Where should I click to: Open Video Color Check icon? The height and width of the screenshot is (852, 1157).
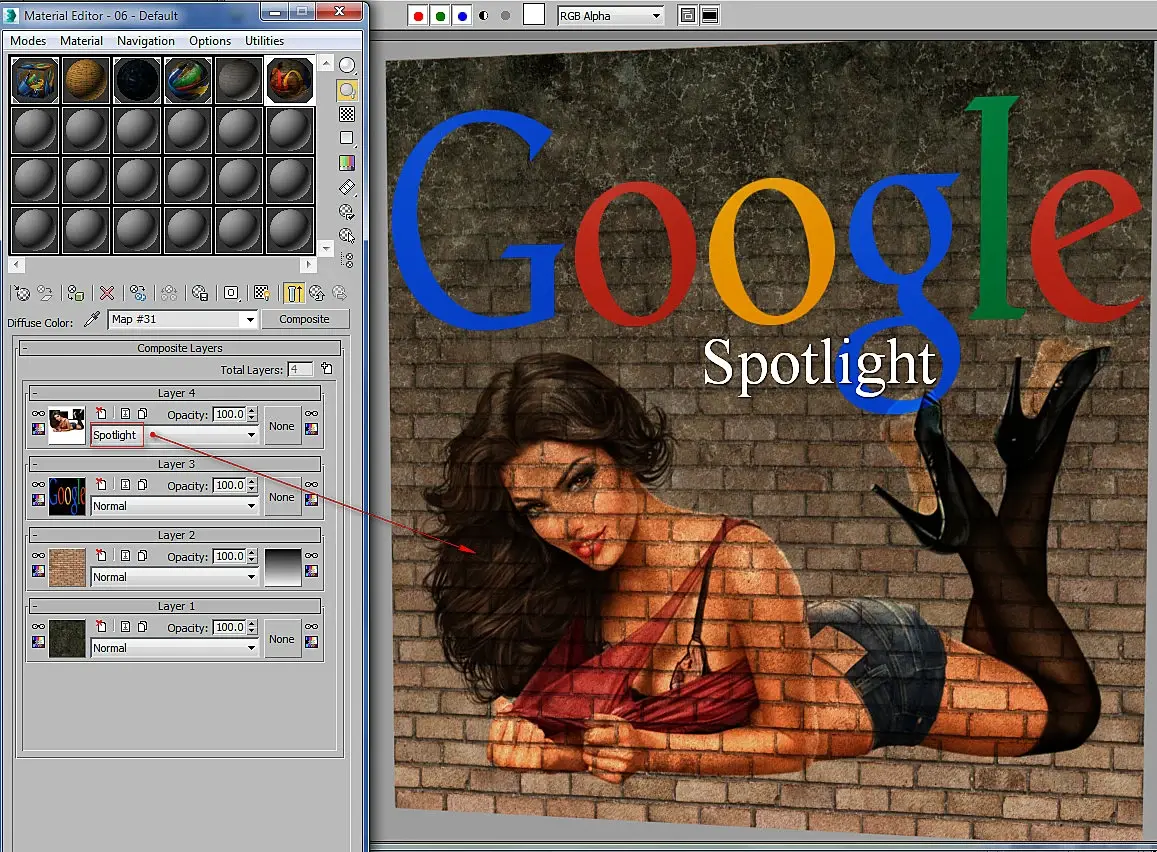pyautogui.click(x=347, y=162)
